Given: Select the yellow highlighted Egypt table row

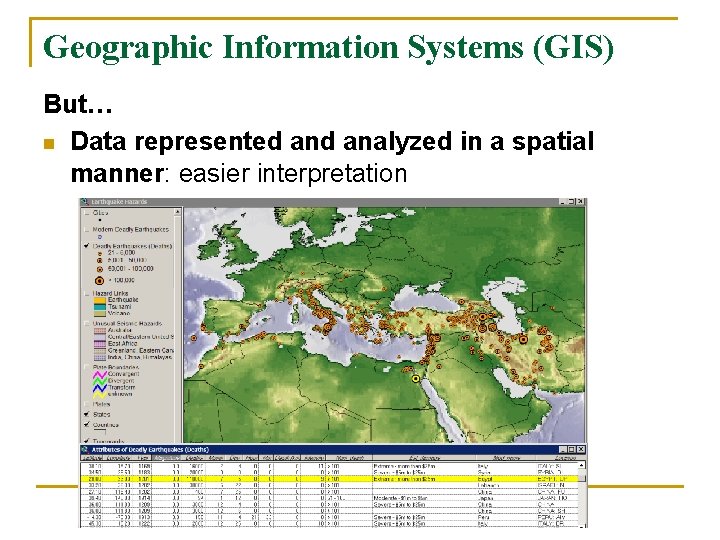Looking at the screenshot, I should click(x=329, y=479).
